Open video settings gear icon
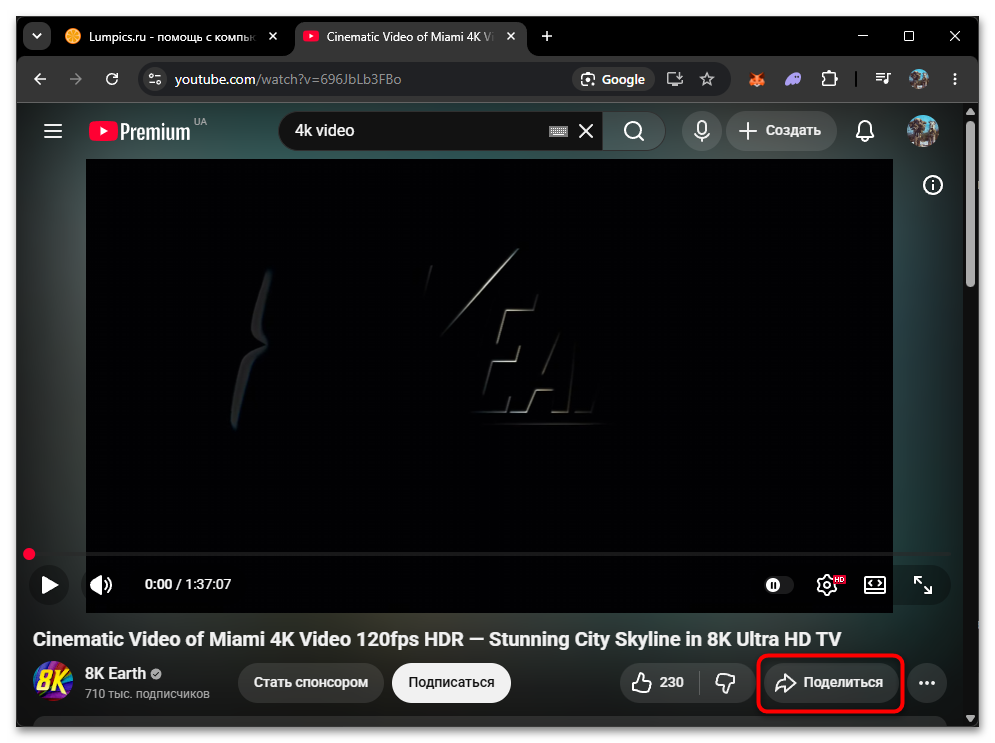 coord(827,584)
